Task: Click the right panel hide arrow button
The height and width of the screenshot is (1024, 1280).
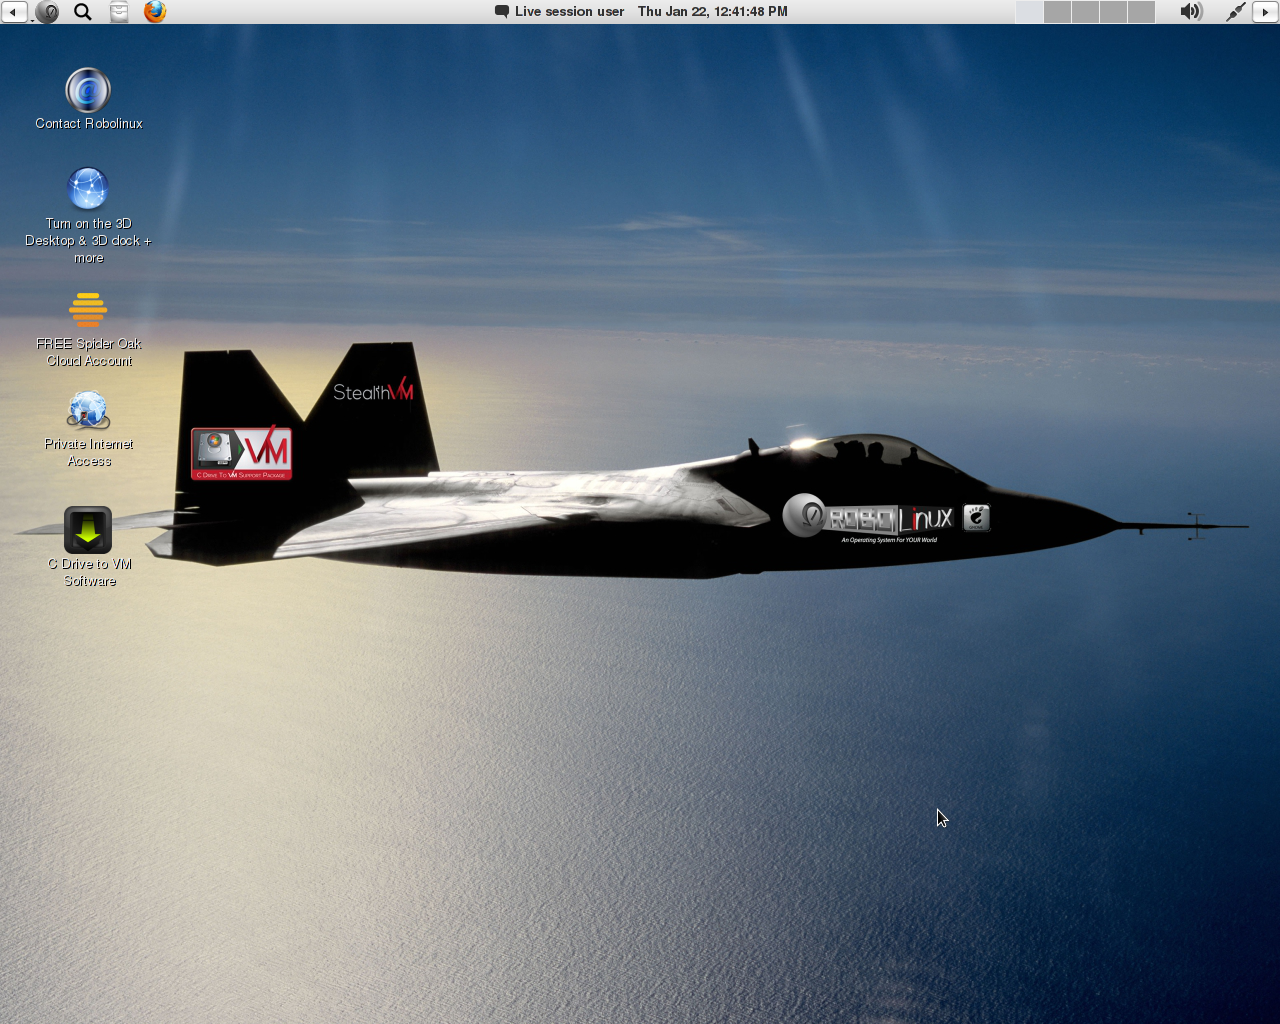Action: [1267, 12]
